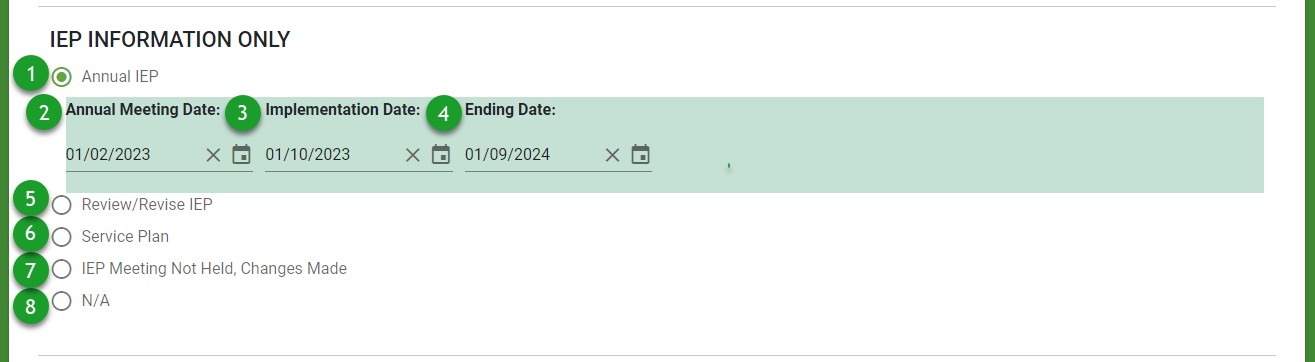Click the green badge numbered 4
Image resolution: width=1315 pixels, height=362 pixels.
(x=444, y=113)
